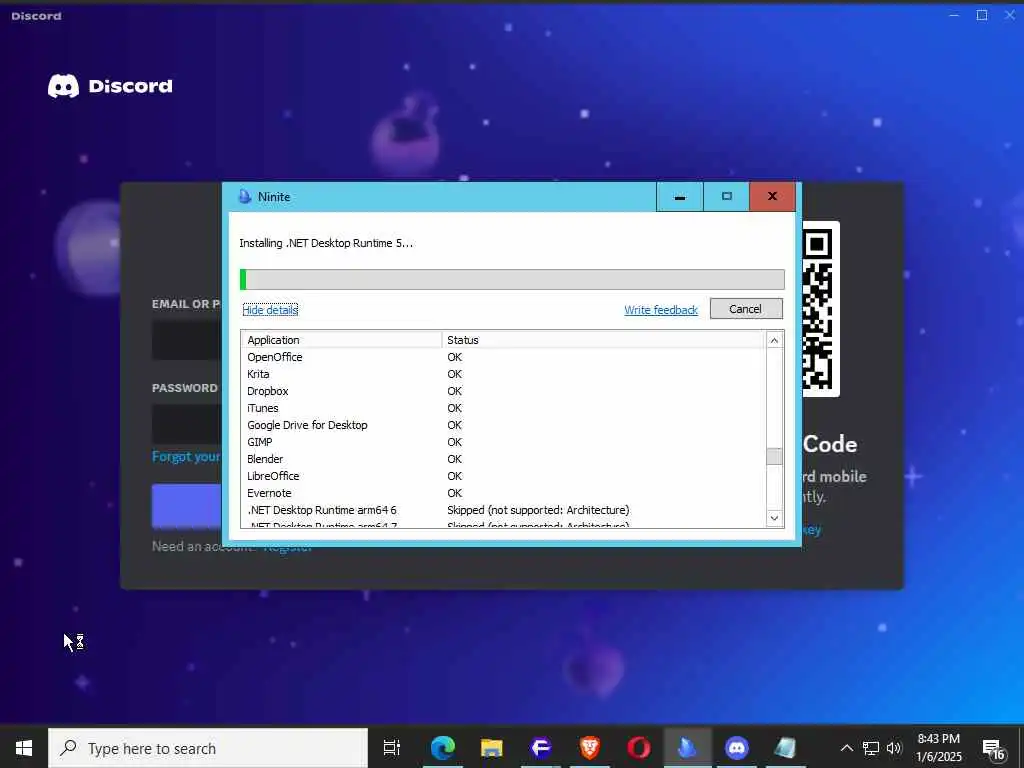
Task: Minimize the Ninite window
Action: [x=679, y=197]
